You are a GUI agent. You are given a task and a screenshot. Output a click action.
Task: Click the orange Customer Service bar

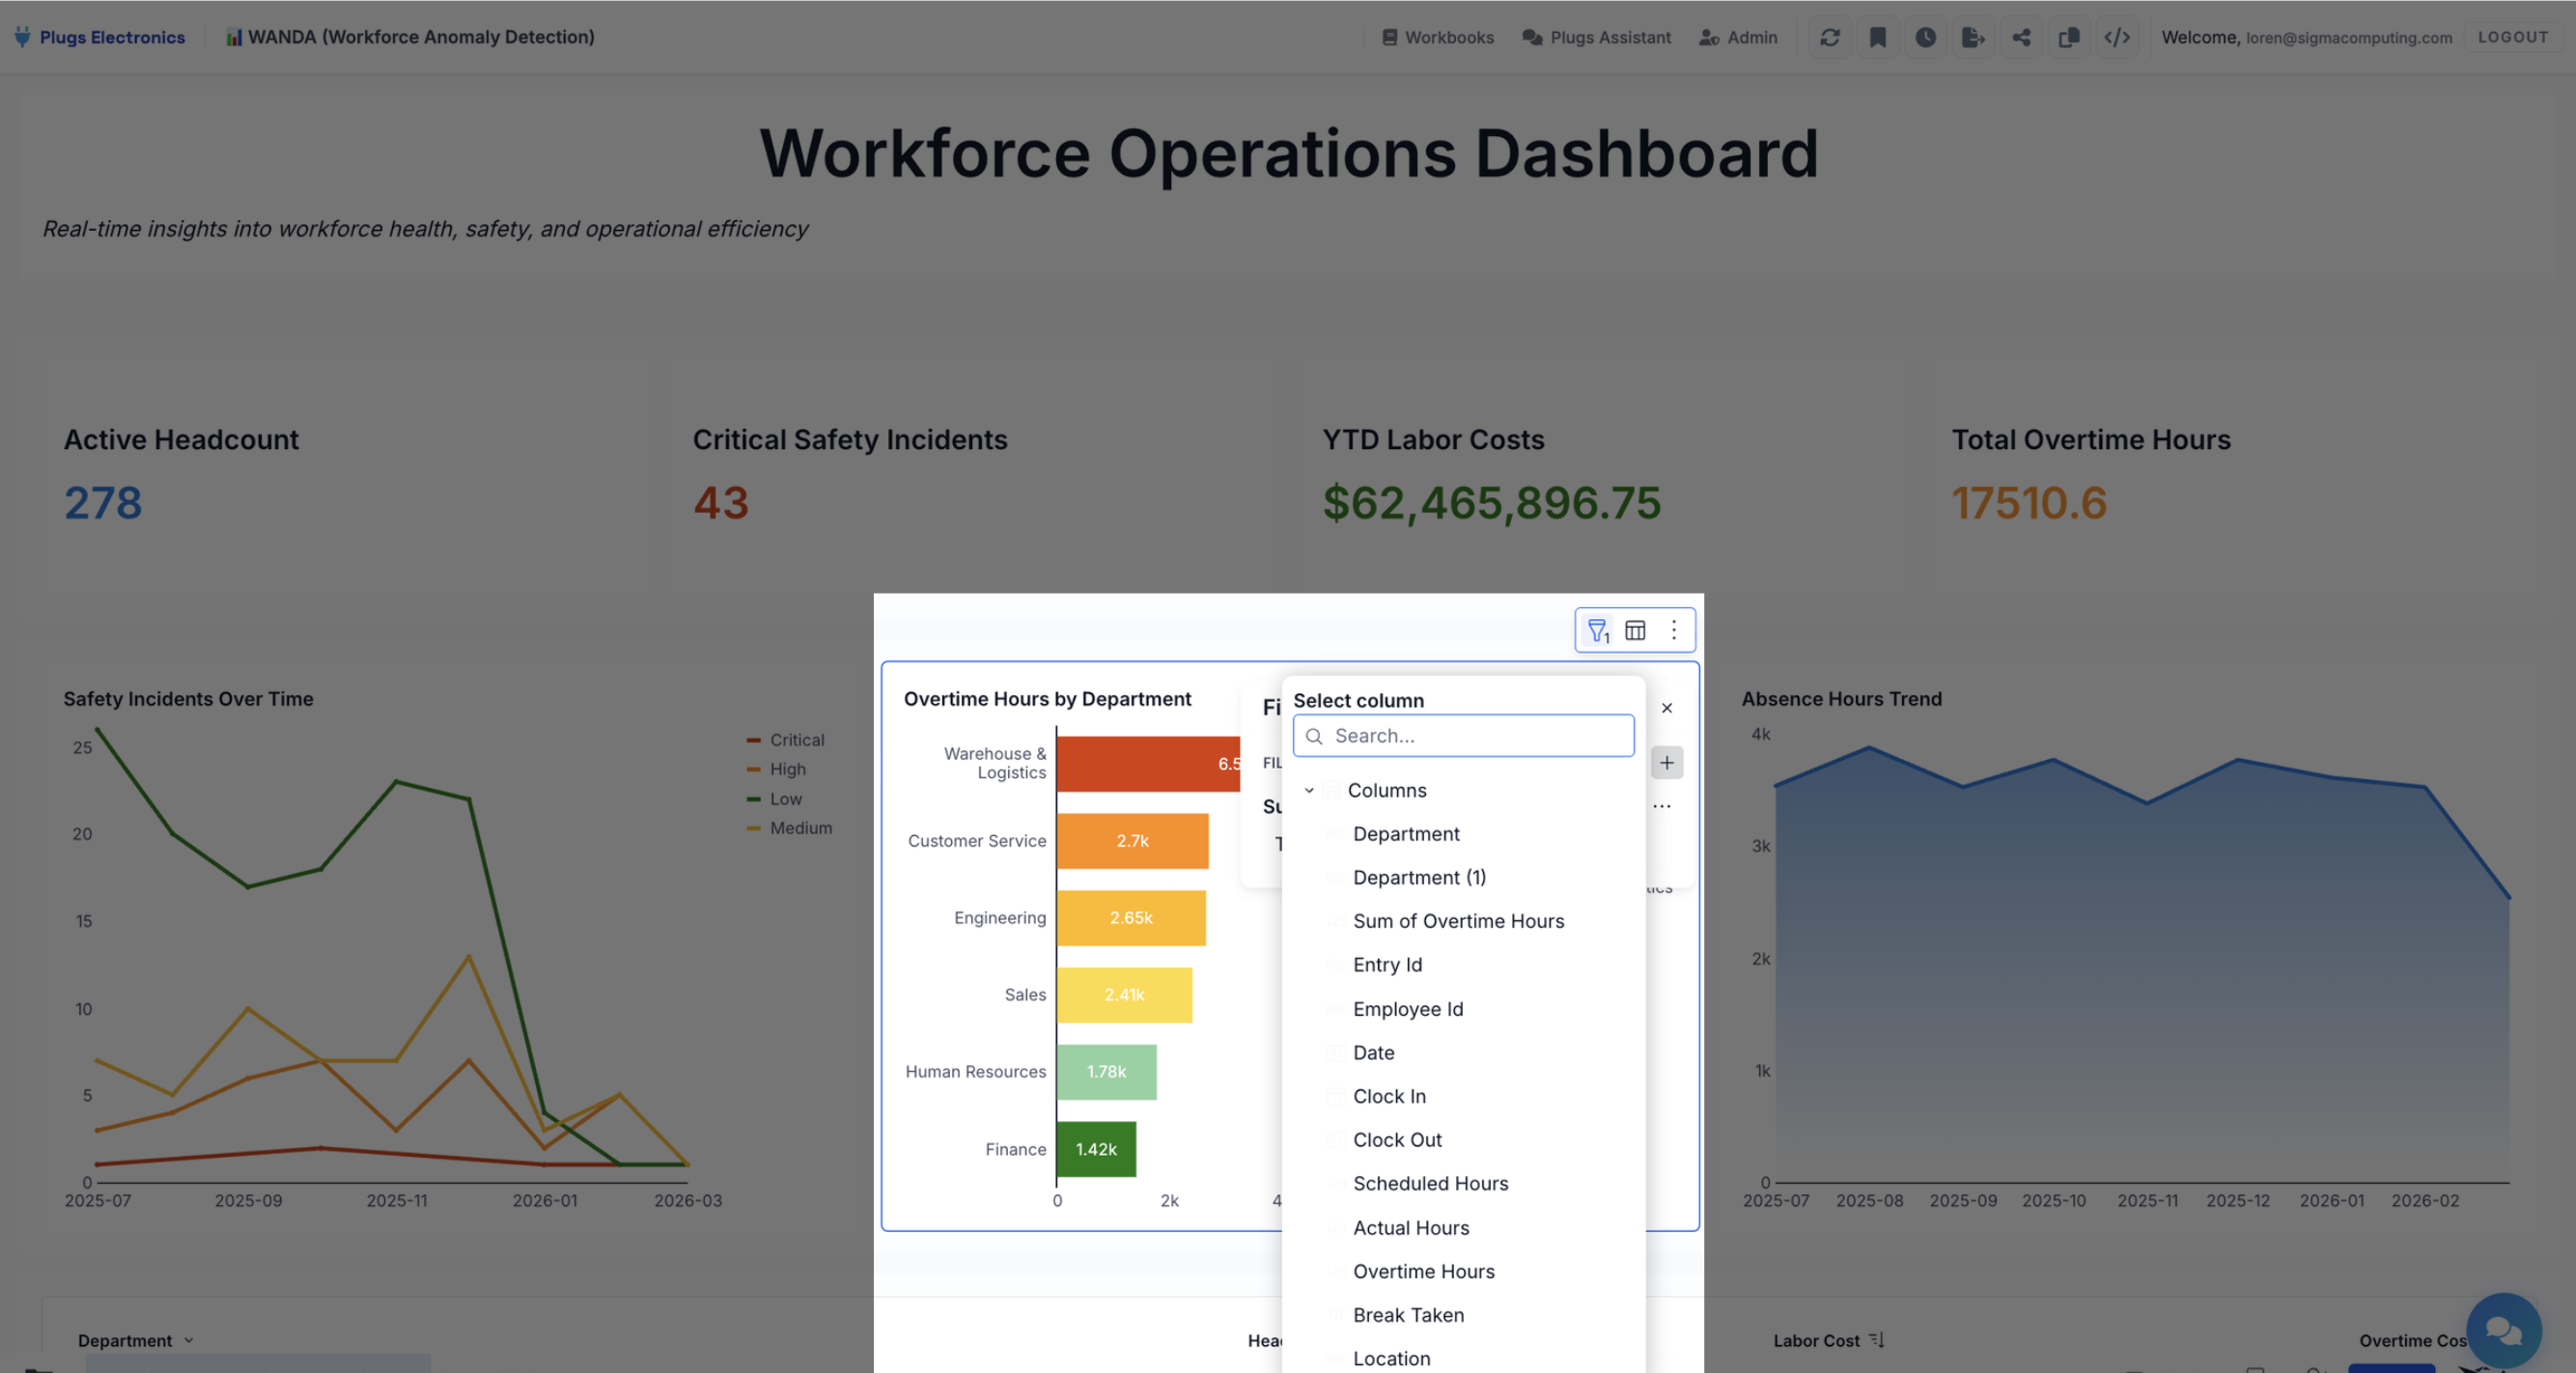tap(1131, 841)
